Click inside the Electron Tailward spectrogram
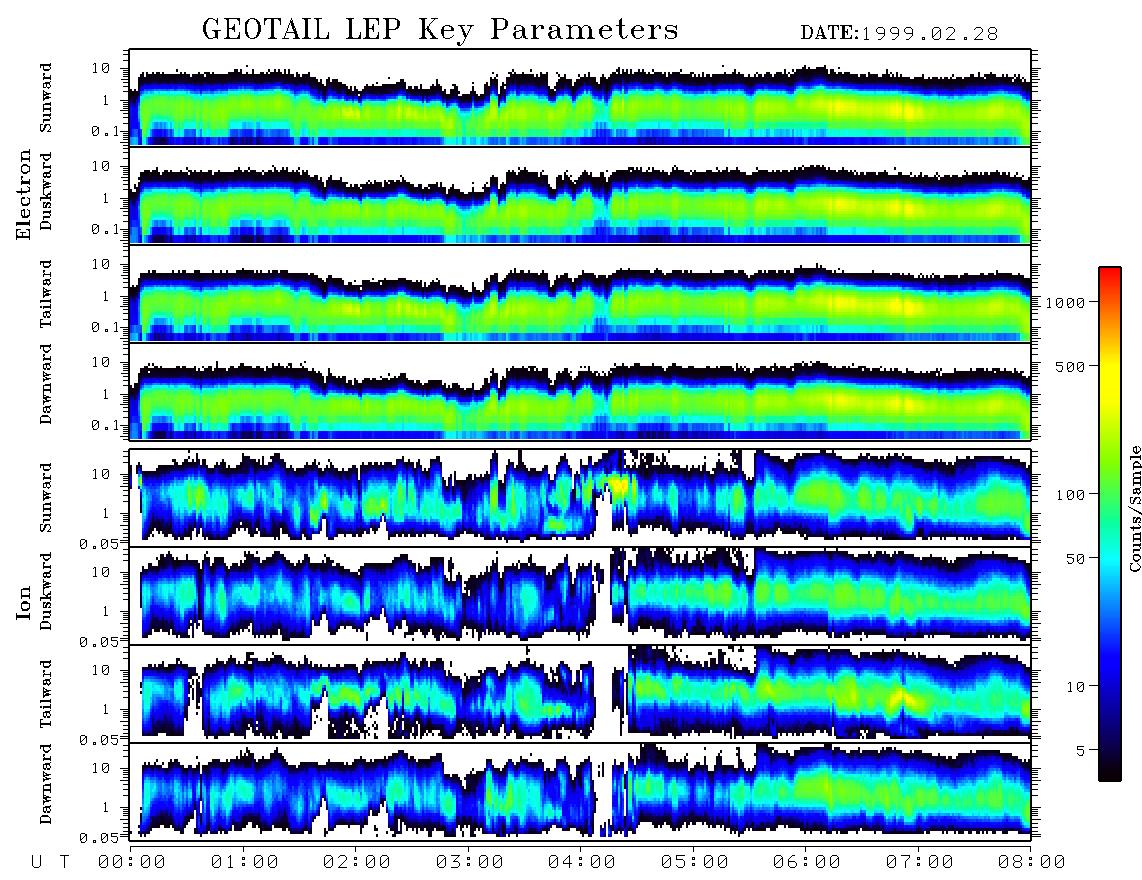 coord(580,294)
